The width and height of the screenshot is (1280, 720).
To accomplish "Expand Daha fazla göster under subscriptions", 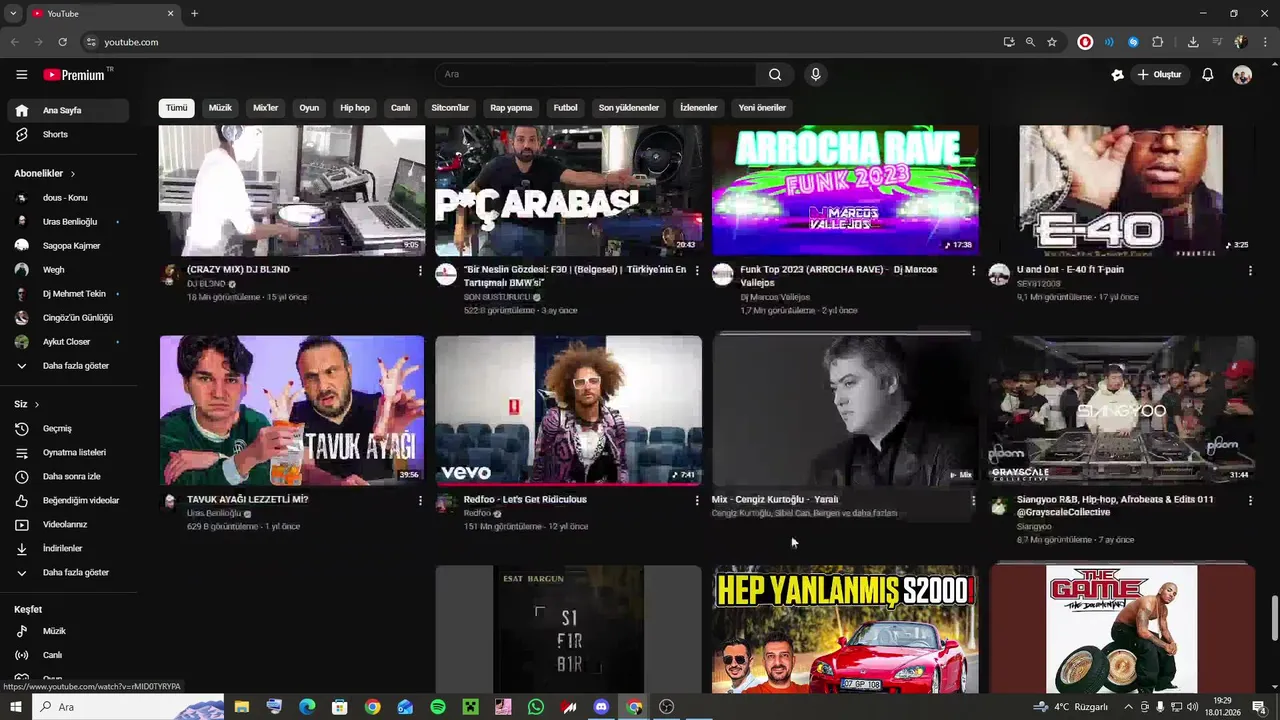I will 68,366.
